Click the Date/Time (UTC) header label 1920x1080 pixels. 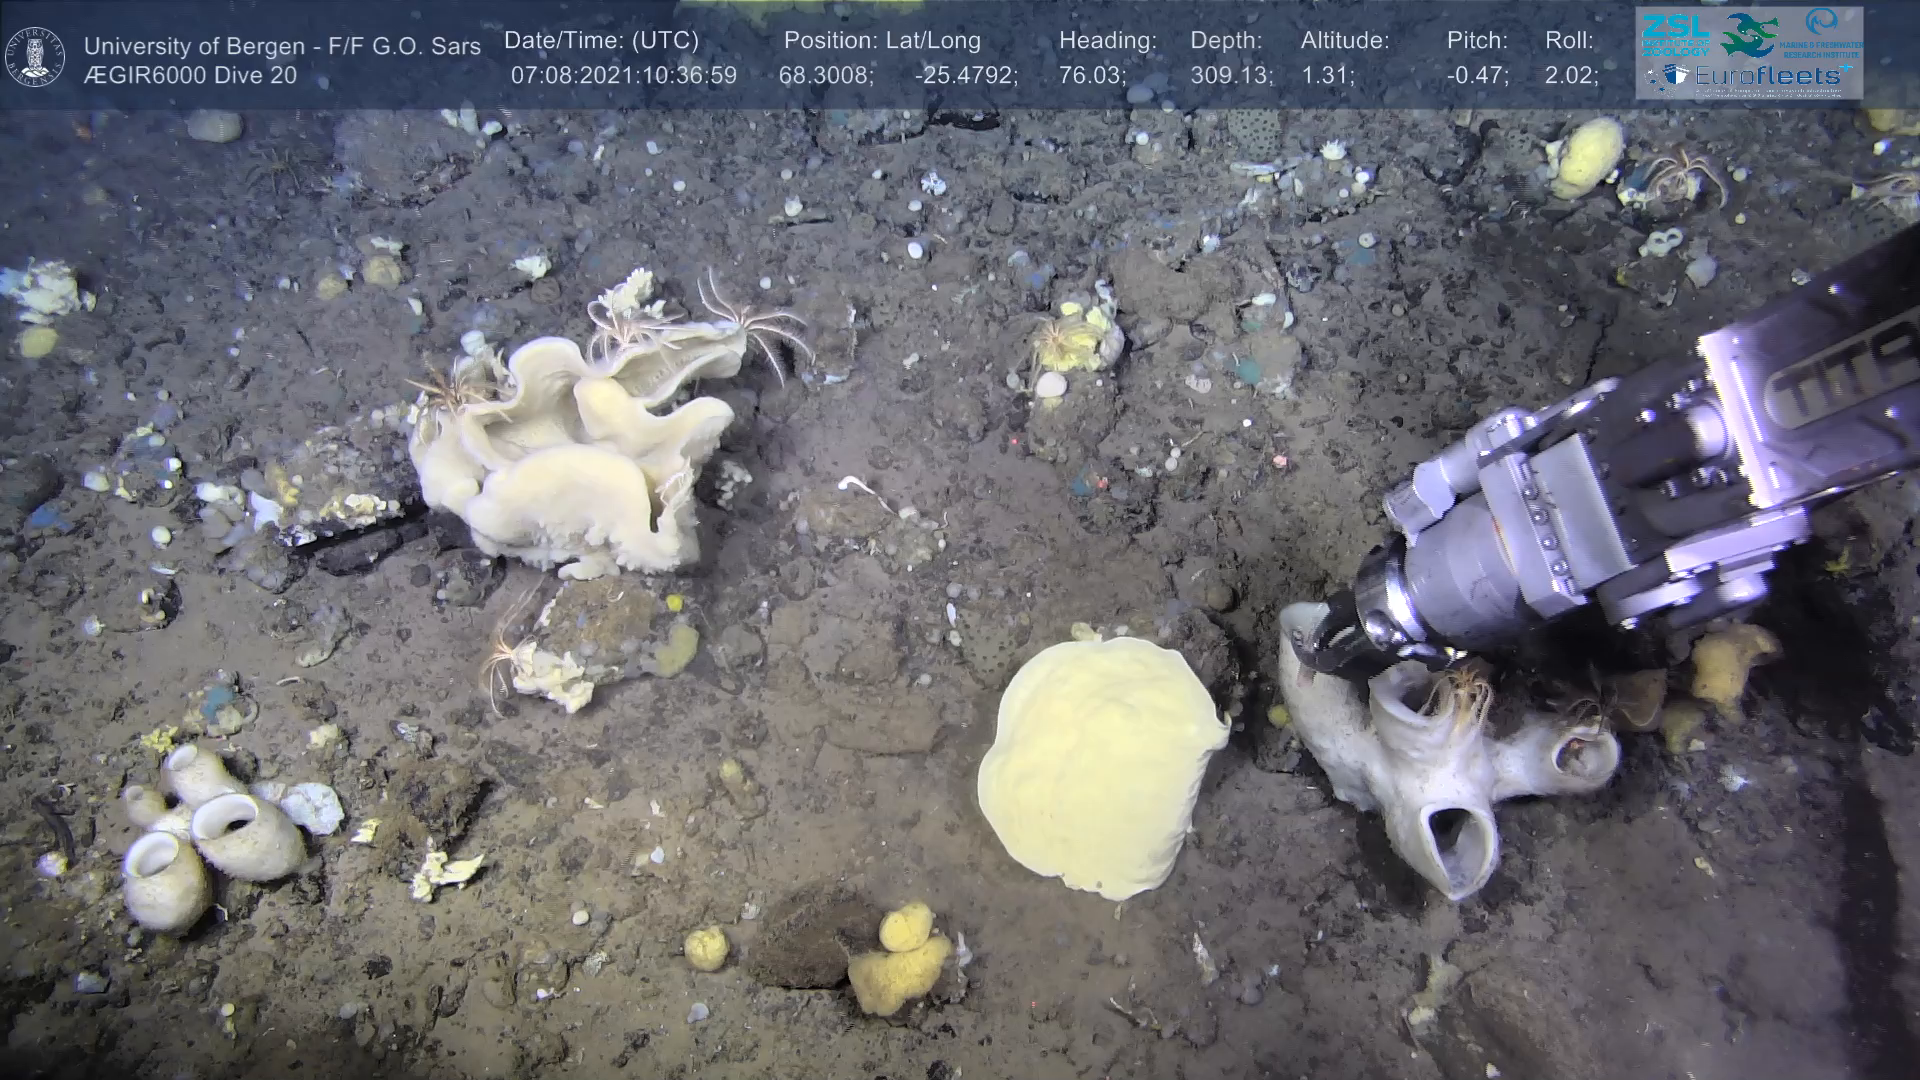click(601, 41)
